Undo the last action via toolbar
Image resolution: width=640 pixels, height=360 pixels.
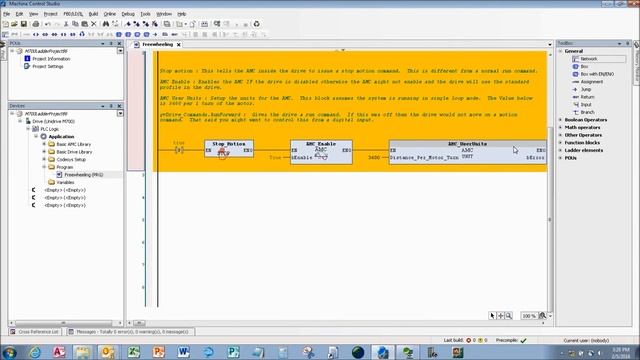tap(48, 24)
